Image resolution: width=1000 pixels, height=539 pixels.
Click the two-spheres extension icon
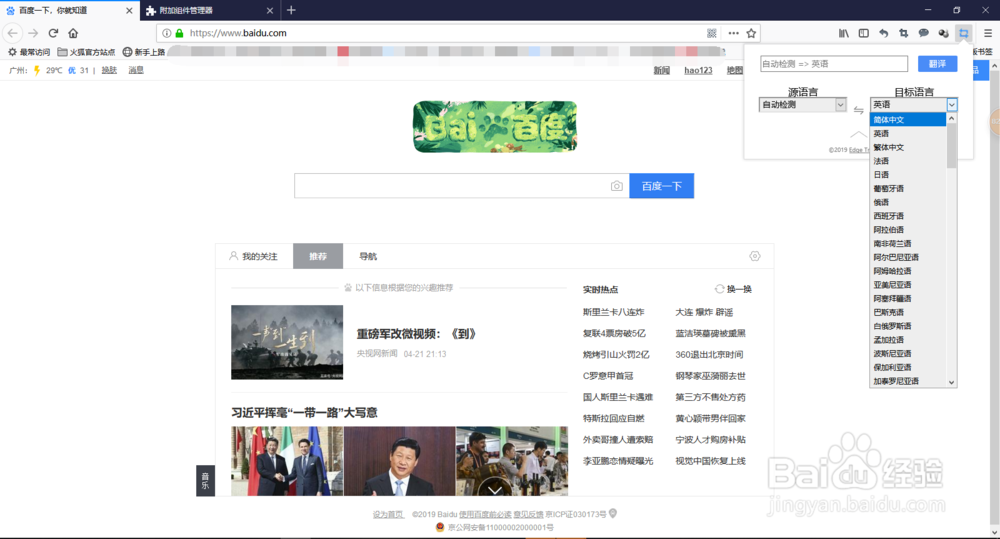pos(943,33)
